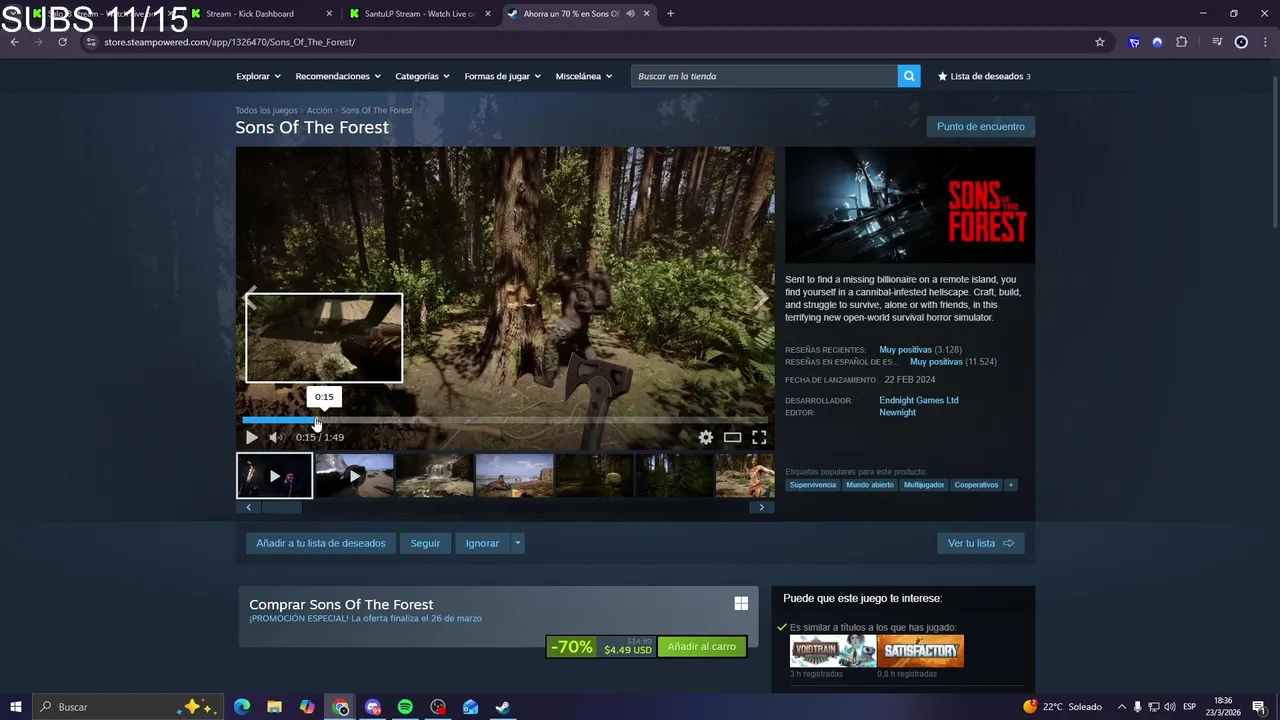This screenshot has height=720, width=1280.
Task: Open Microsoft Edge from taskbar
Action: (242, 707)
